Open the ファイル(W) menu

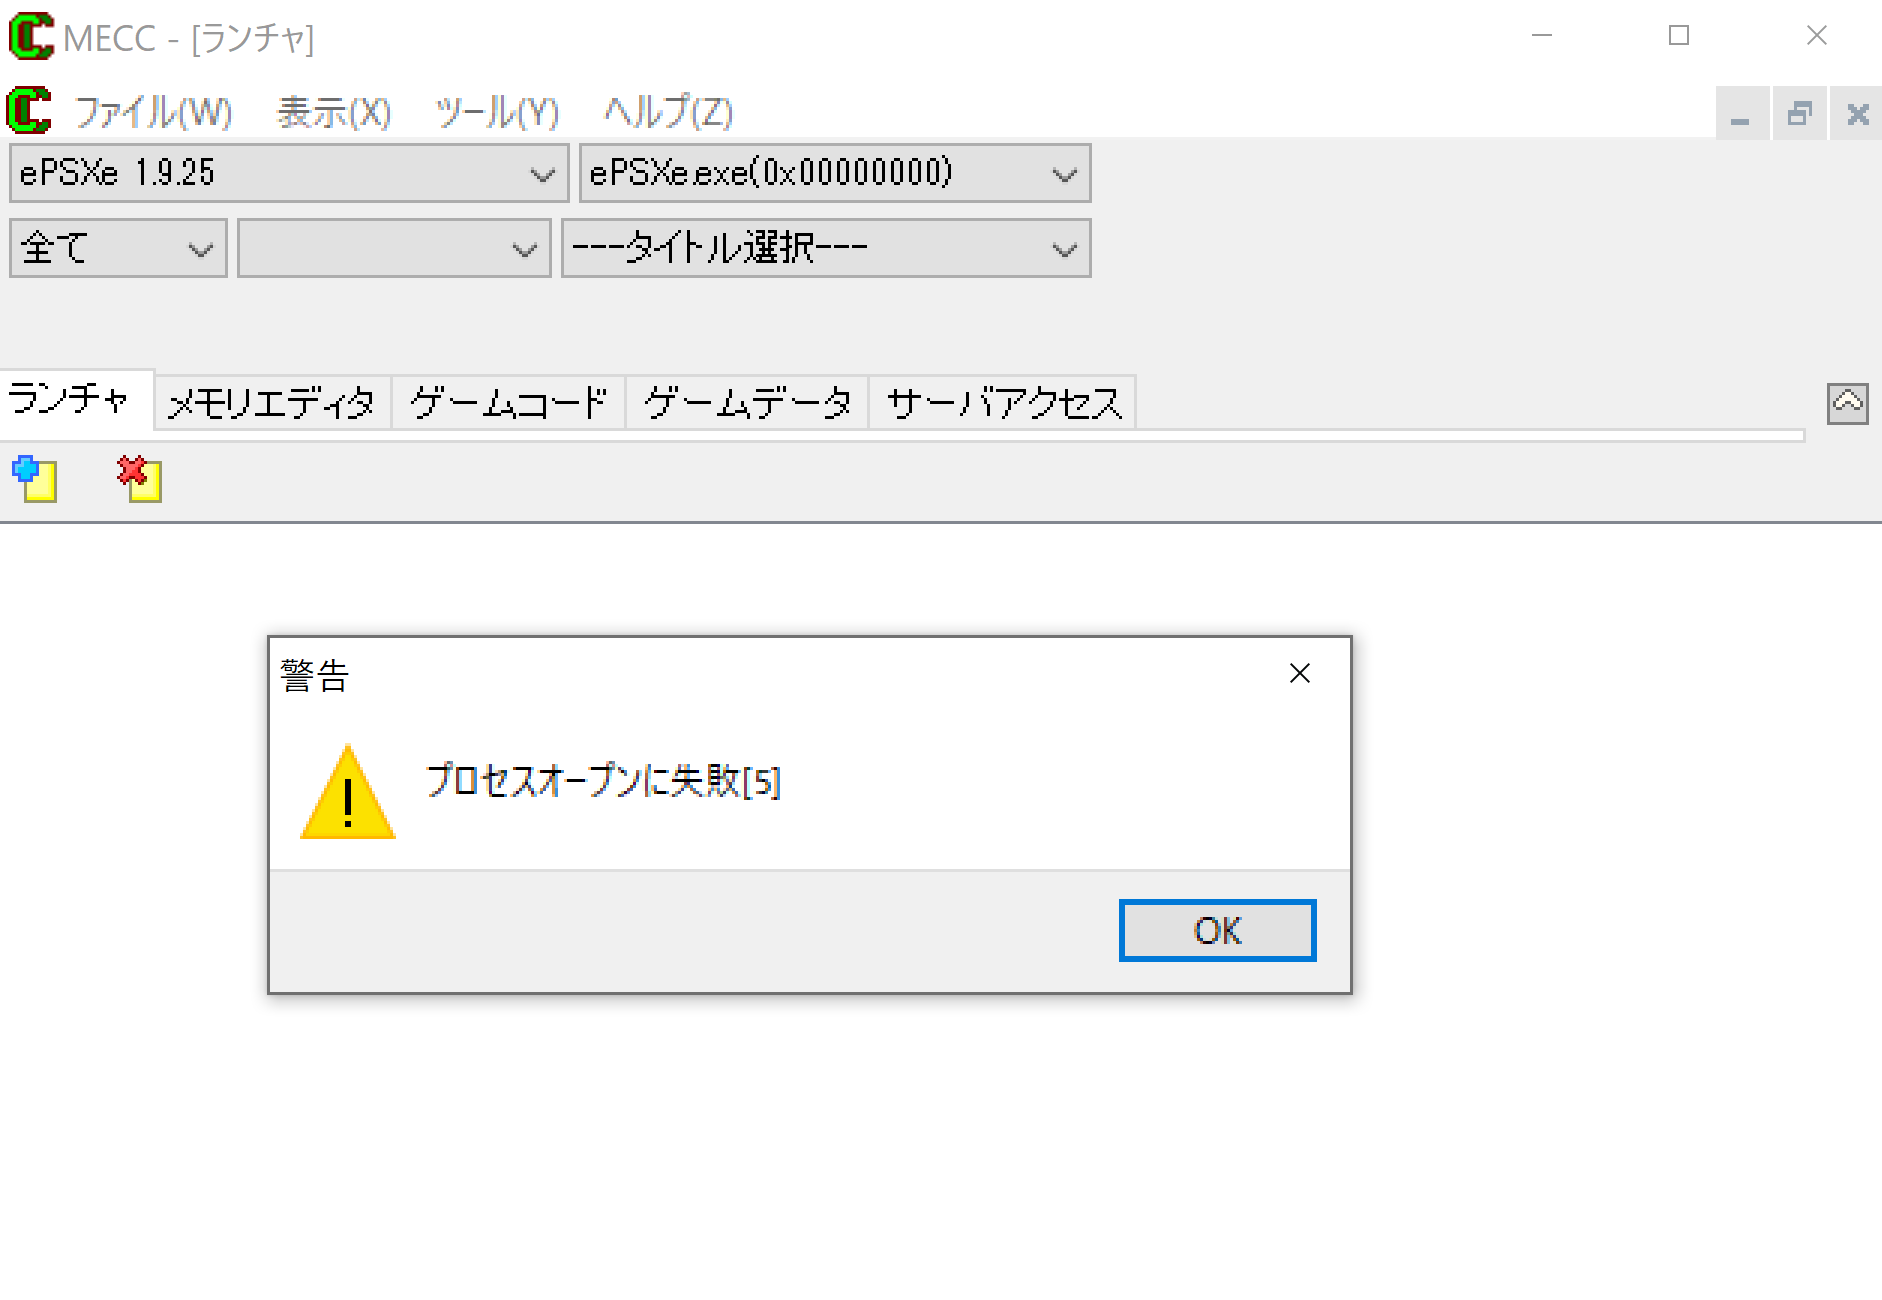(153, 112)
